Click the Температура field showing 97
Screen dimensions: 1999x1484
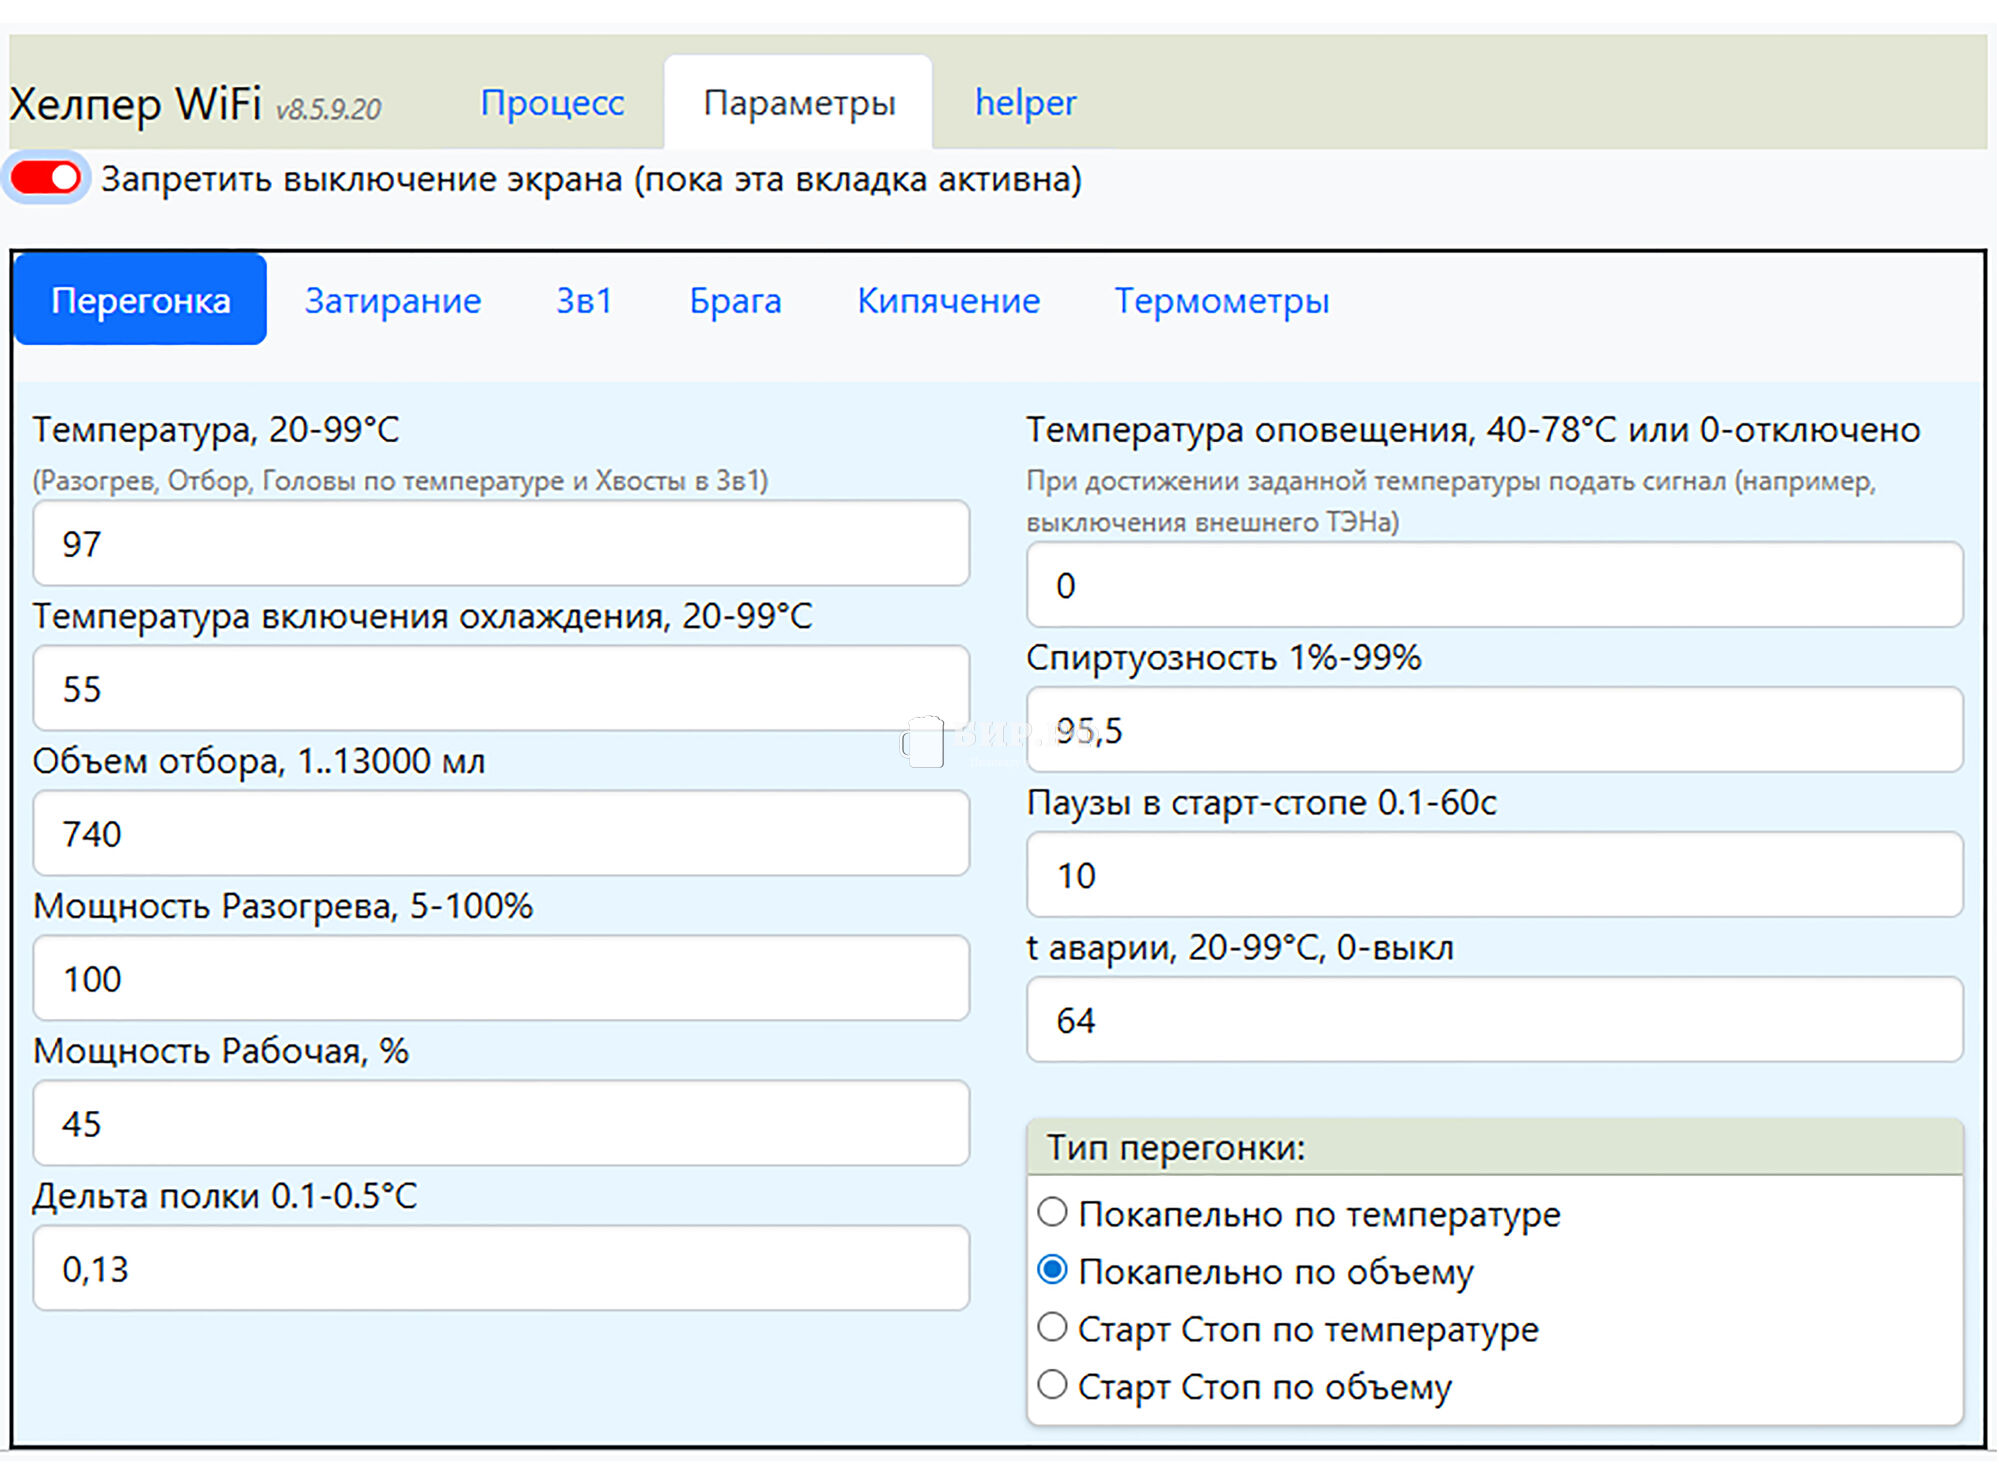500,544
